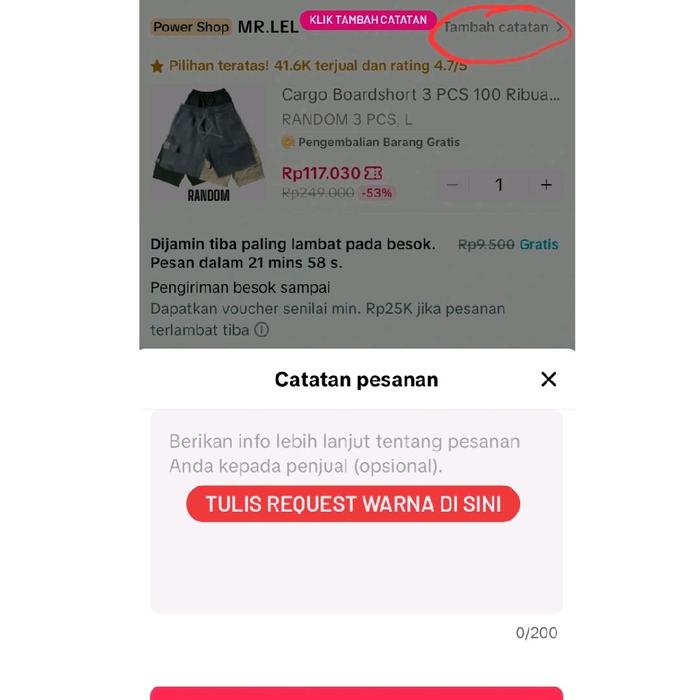Click the order note text field
Viewport: 700px width, 700px height.
356,512
